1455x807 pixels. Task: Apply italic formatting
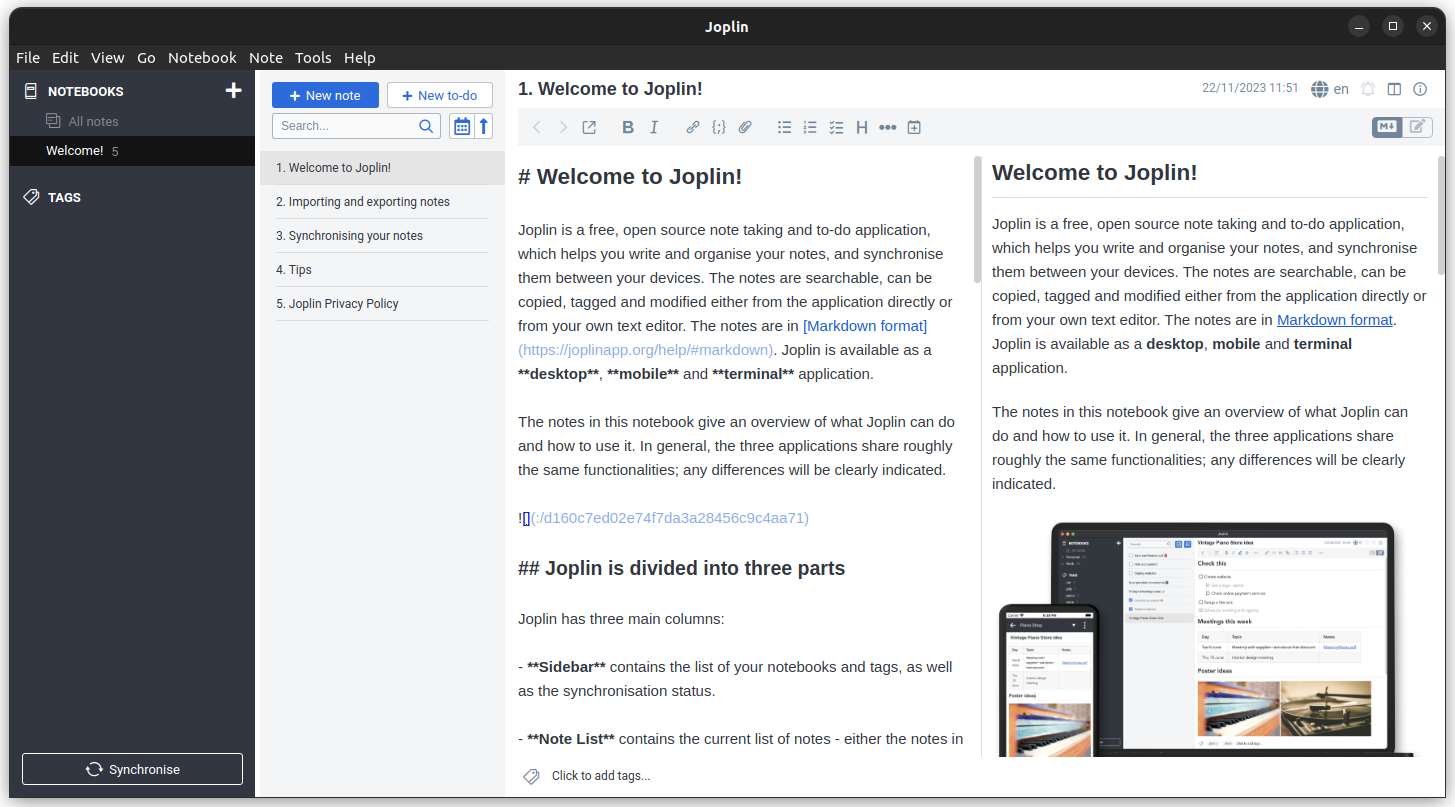pos(654,127)
